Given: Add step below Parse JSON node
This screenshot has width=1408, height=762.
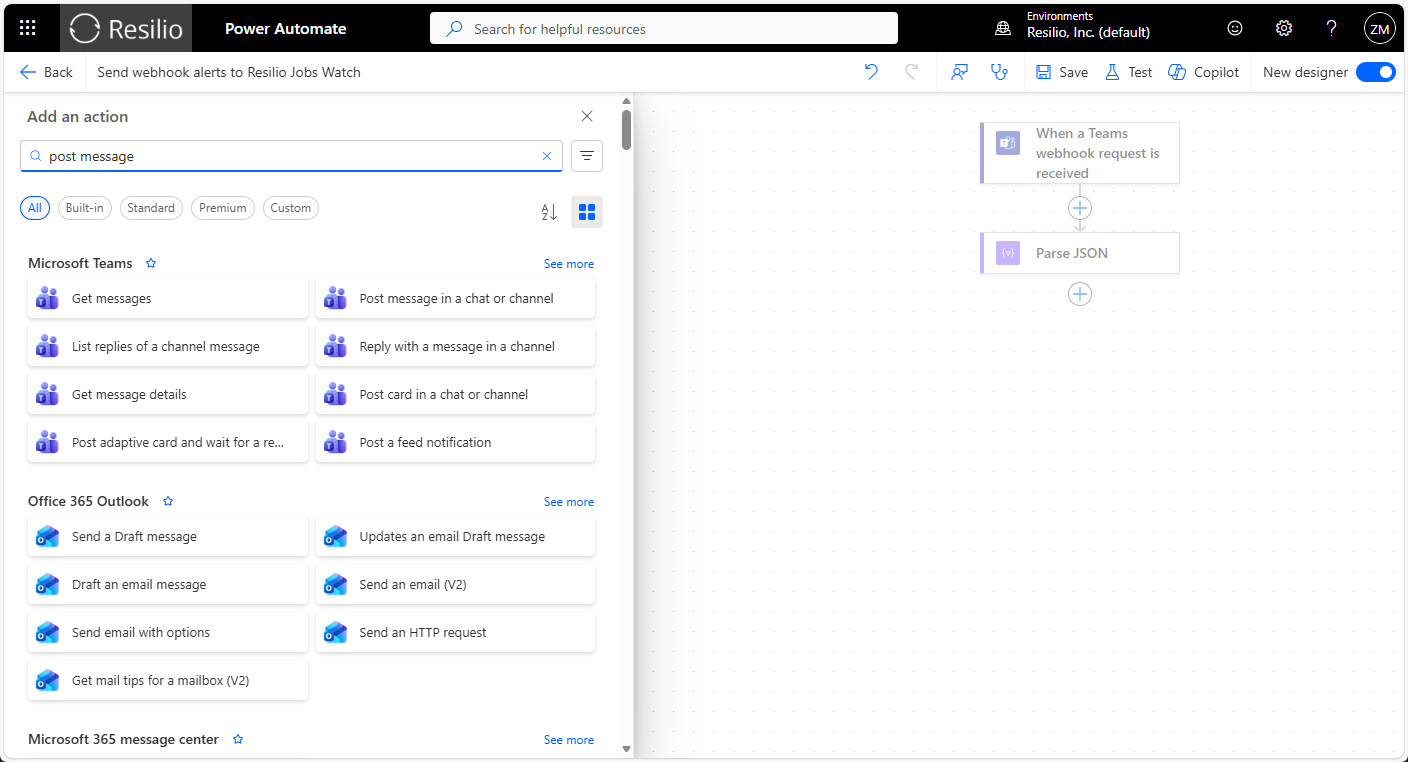Looking at the screenshot, I should [x=1080, y=294].
